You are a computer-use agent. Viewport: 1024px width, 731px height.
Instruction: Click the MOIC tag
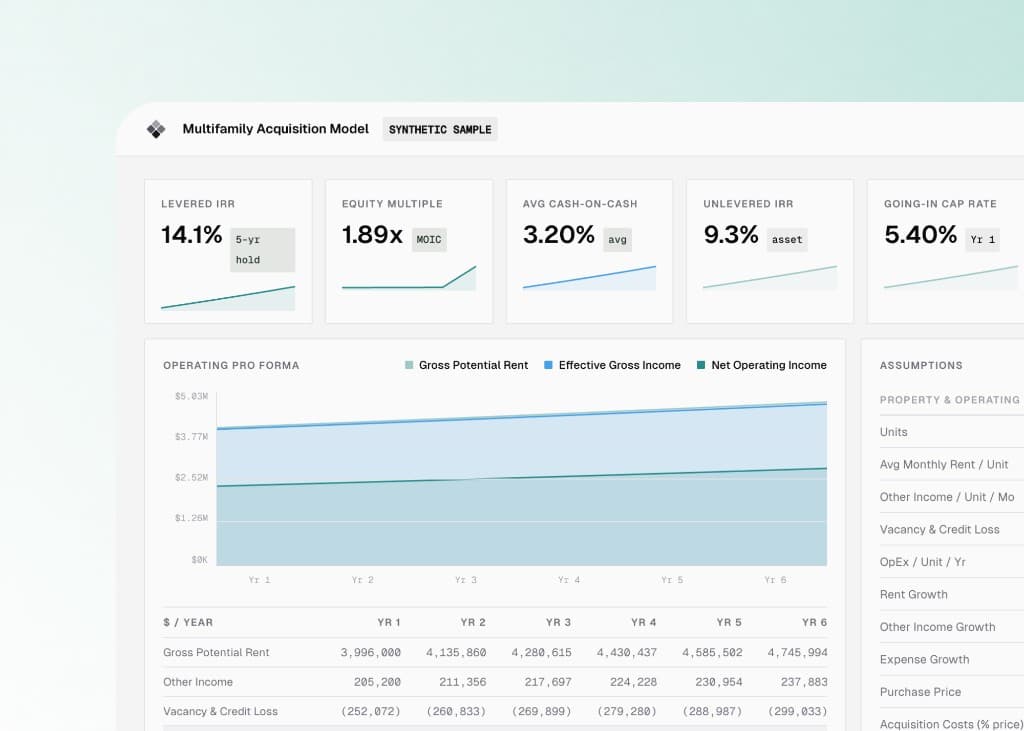pos(429,240)
